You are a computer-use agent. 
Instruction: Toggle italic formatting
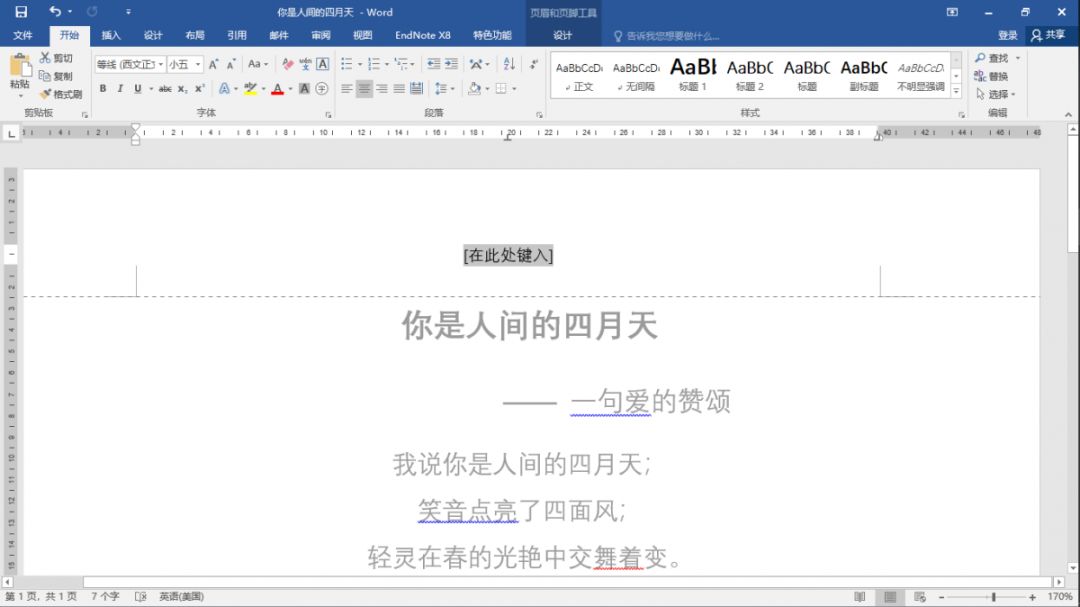point(119,89)
